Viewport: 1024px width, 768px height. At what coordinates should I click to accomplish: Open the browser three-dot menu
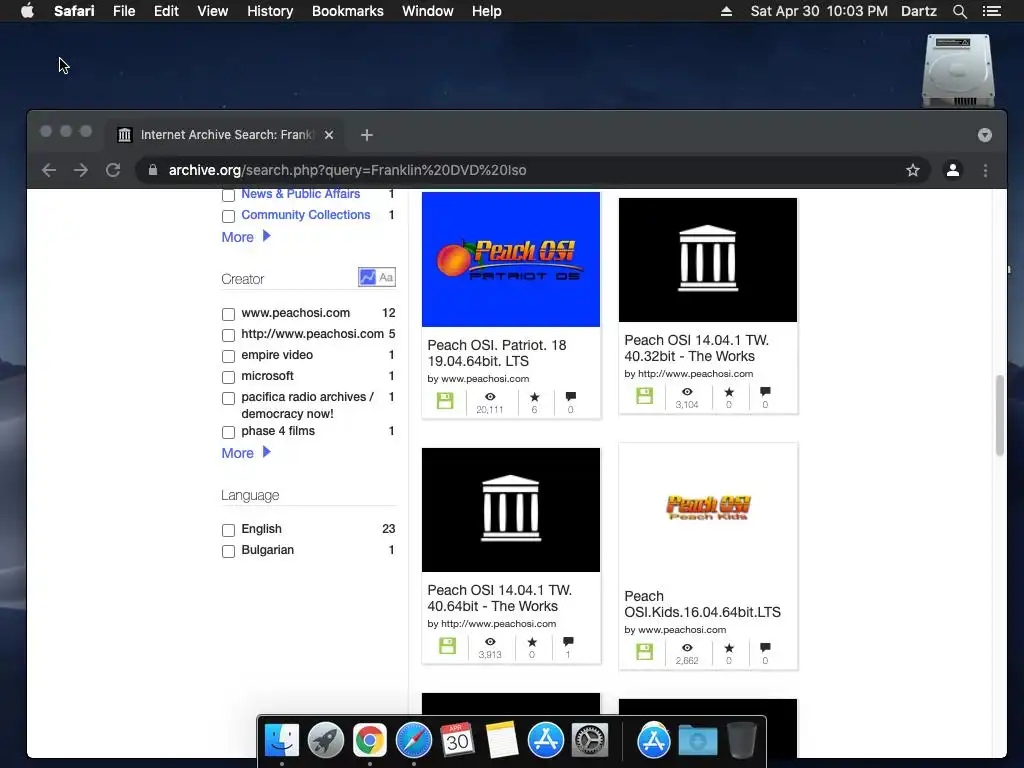pyautogui.click(x=985, y=170)
